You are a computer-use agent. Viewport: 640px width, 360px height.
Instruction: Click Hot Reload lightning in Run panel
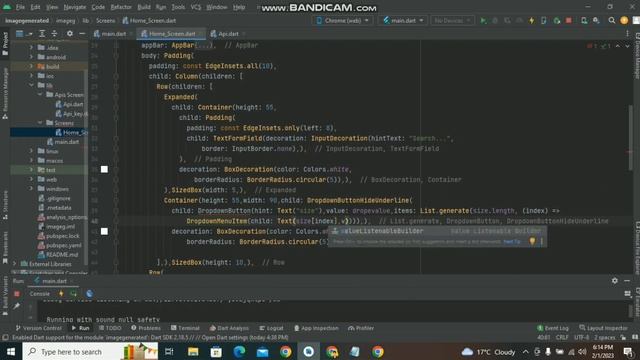[61, 293]
